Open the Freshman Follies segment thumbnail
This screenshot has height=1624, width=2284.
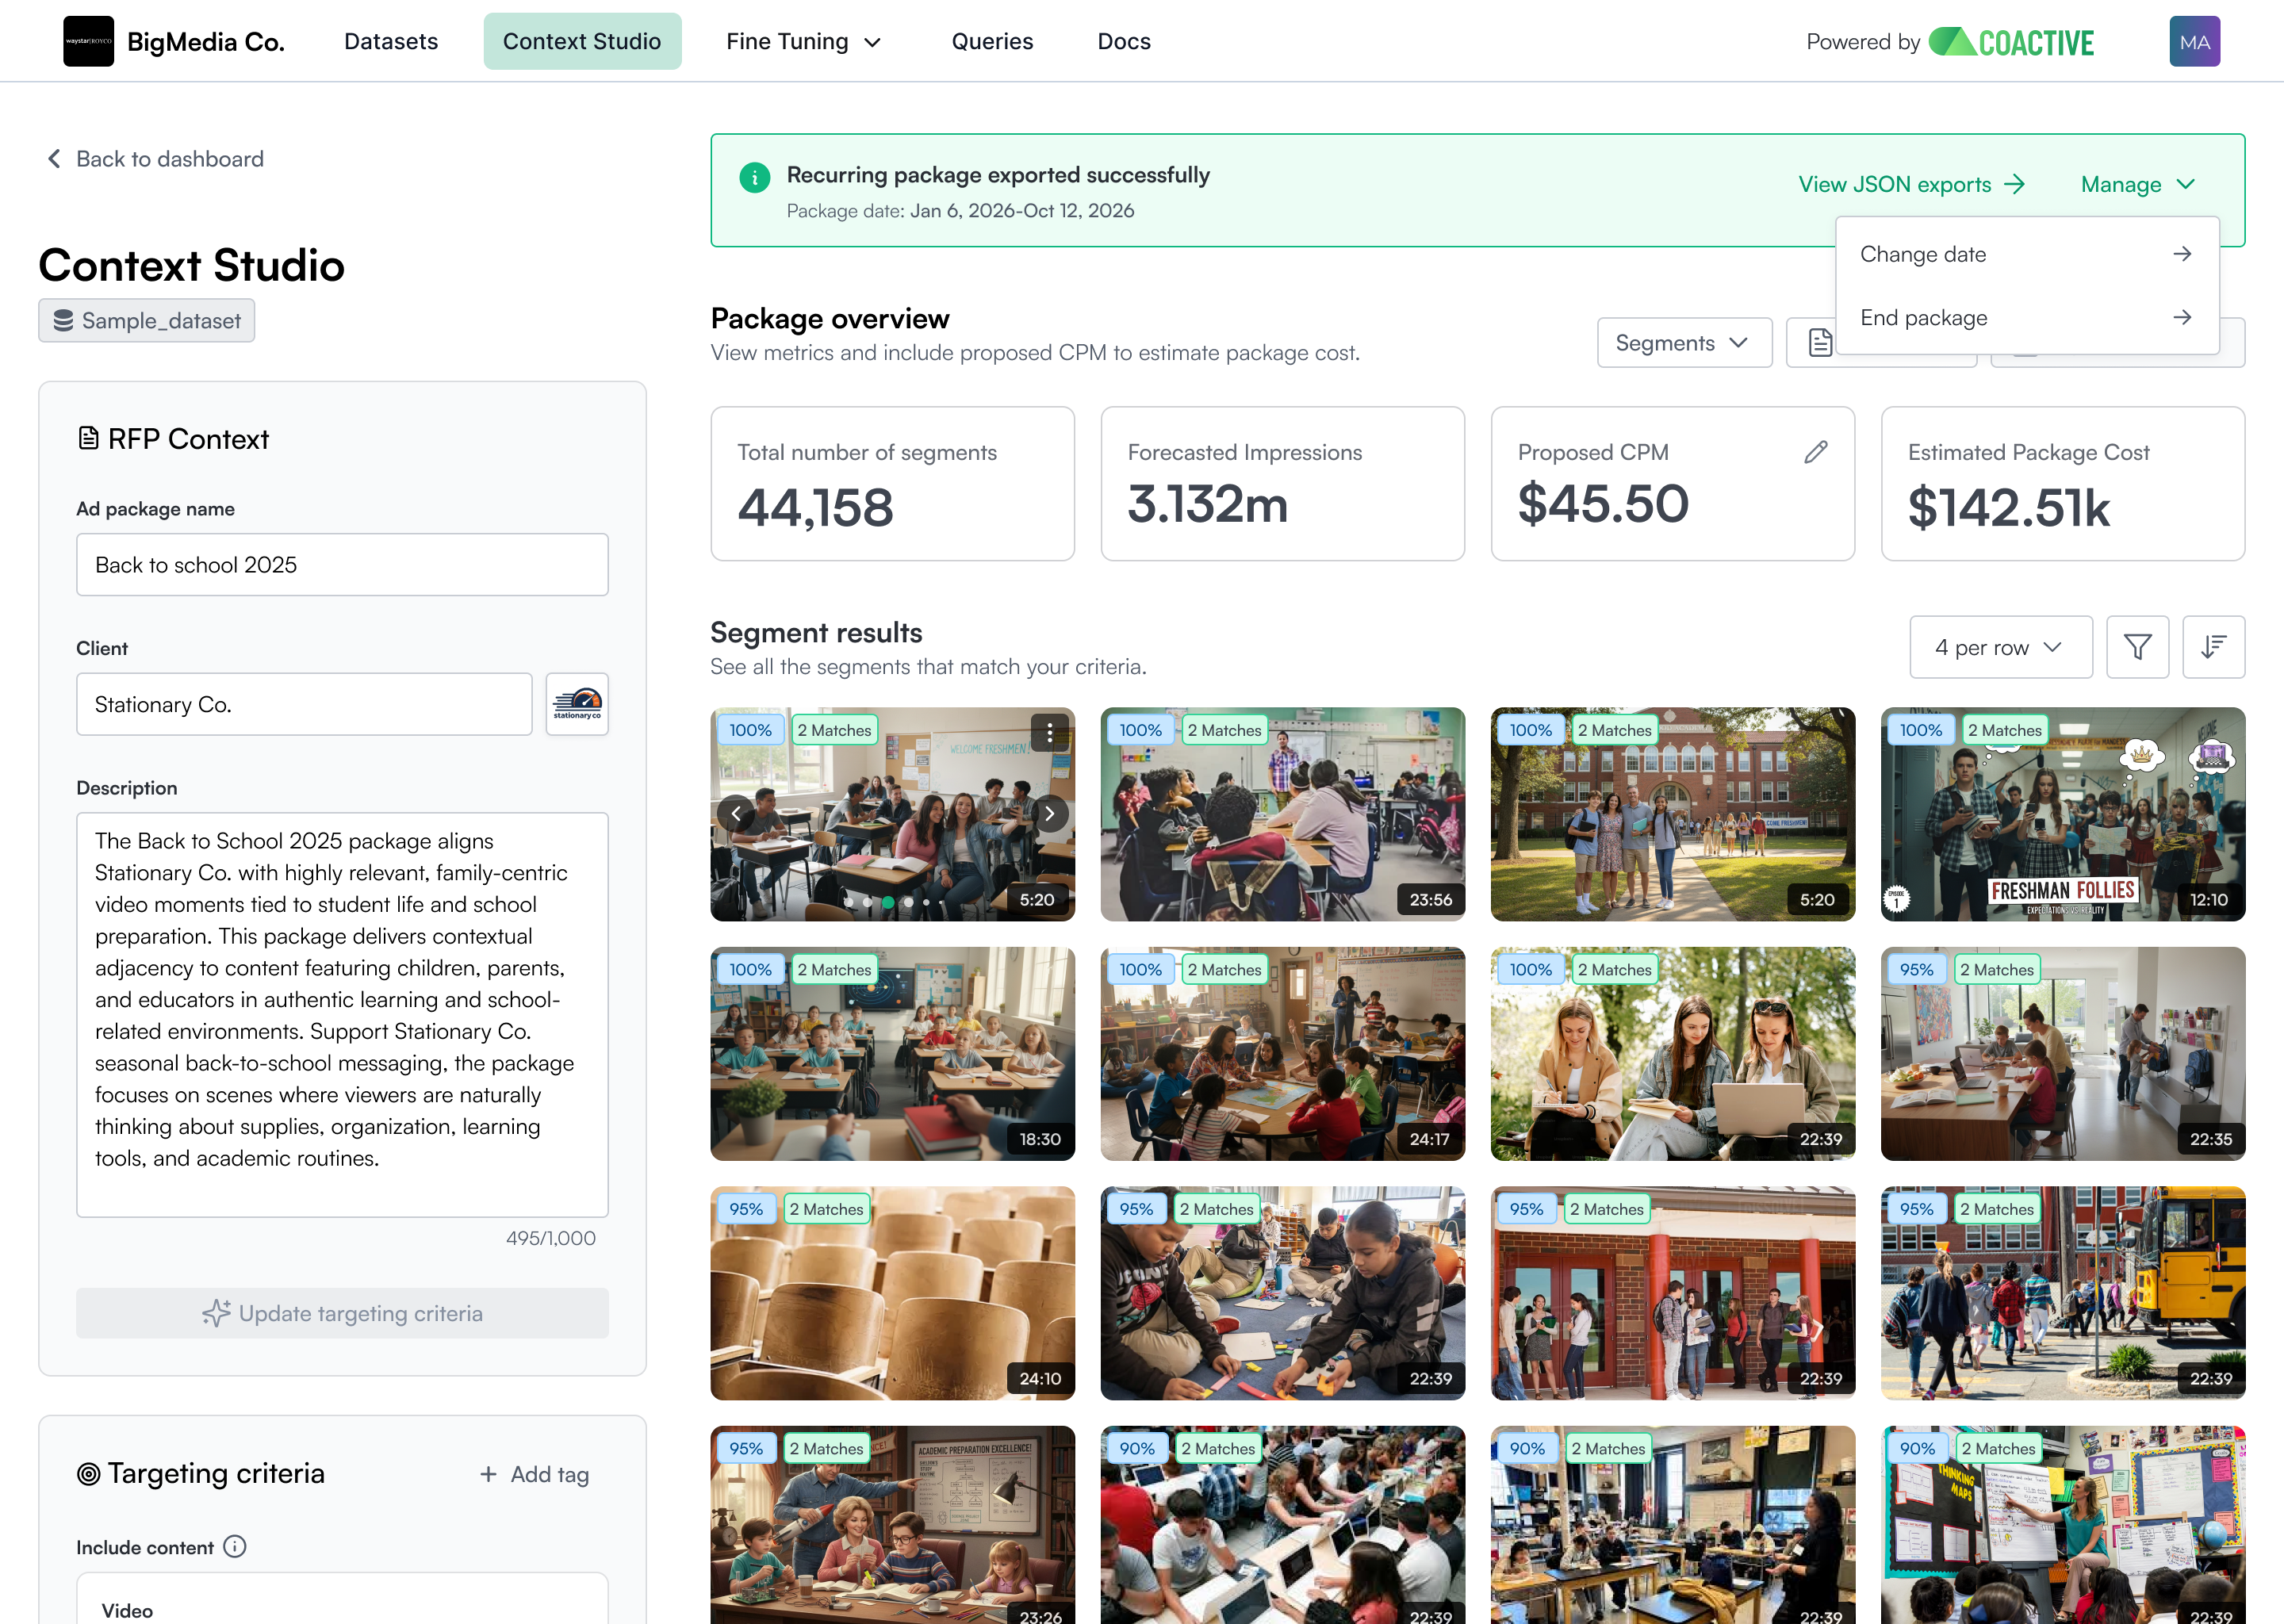pos(2062,814)
